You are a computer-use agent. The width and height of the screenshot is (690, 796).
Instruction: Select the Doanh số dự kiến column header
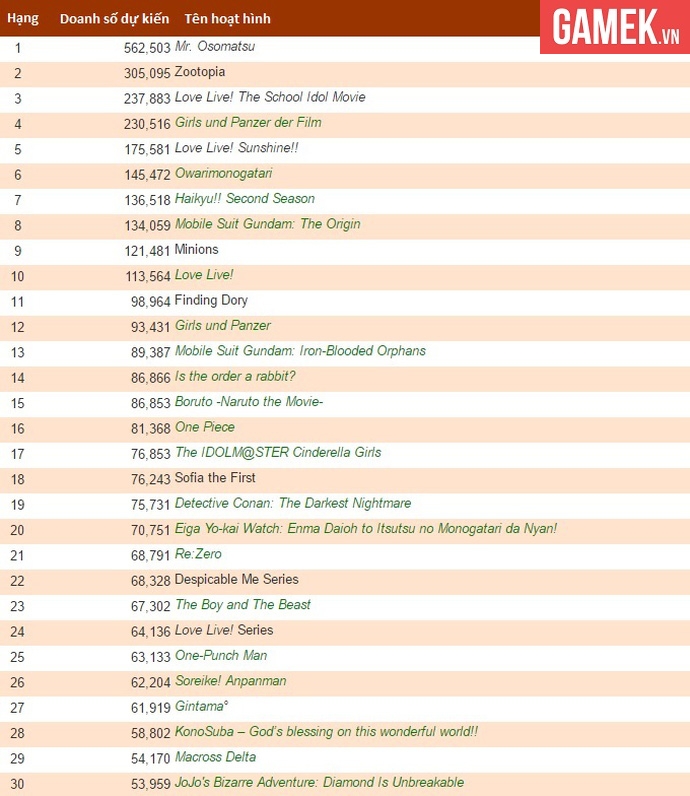(114, 19)
